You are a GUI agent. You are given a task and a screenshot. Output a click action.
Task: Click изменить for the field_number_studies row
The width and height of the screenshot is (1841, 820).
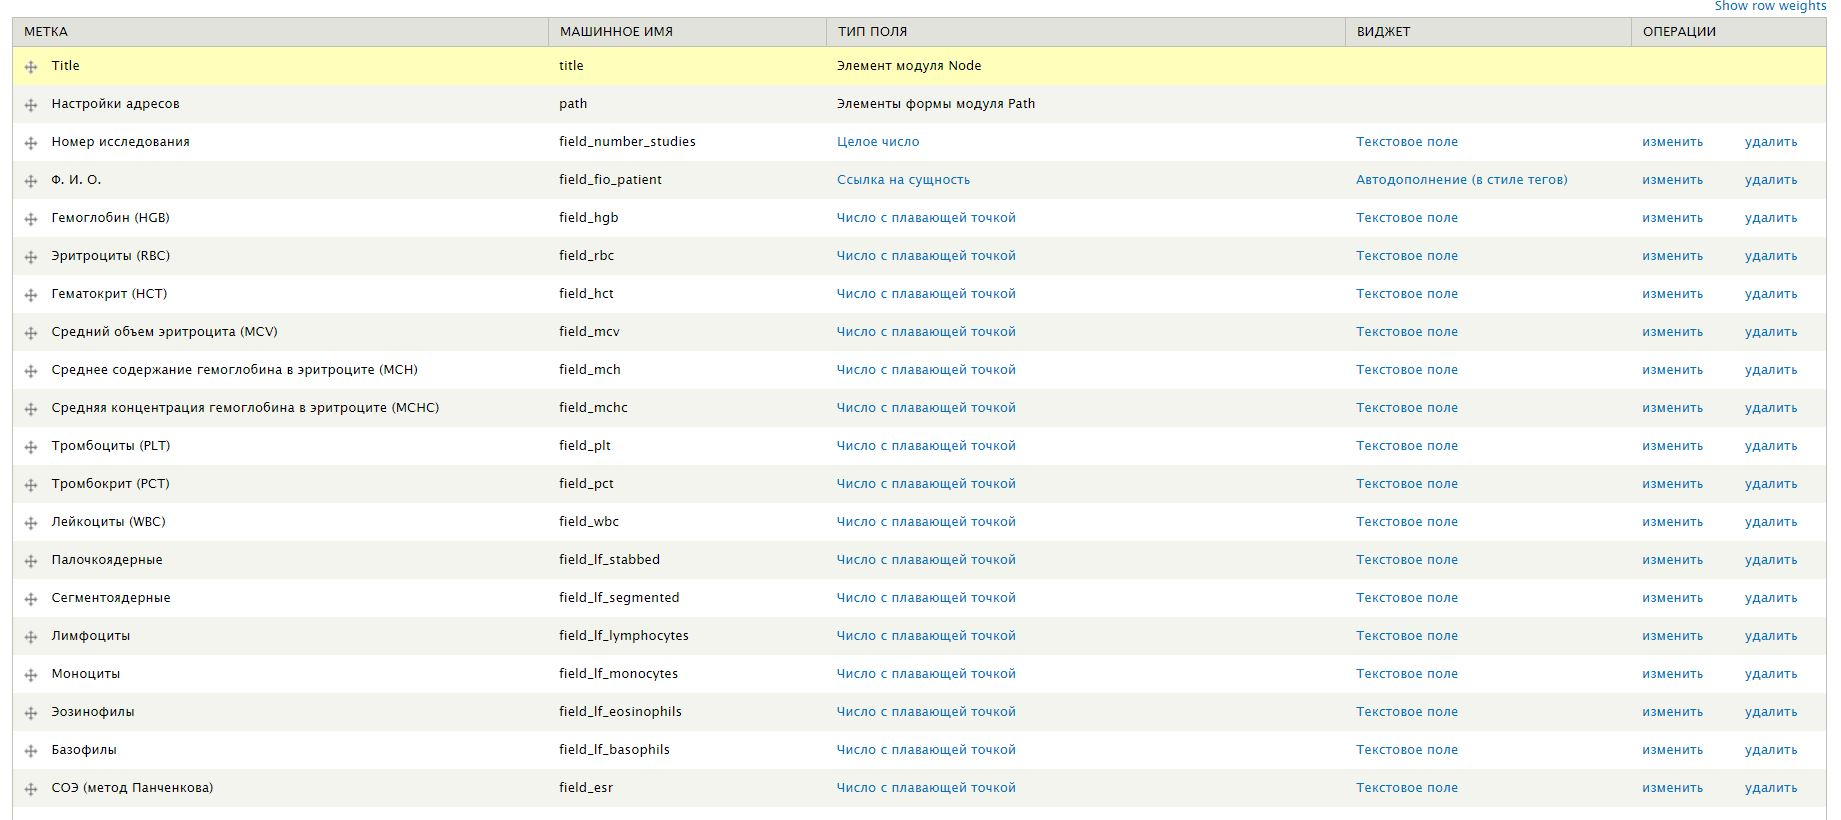pos(1672,142)
